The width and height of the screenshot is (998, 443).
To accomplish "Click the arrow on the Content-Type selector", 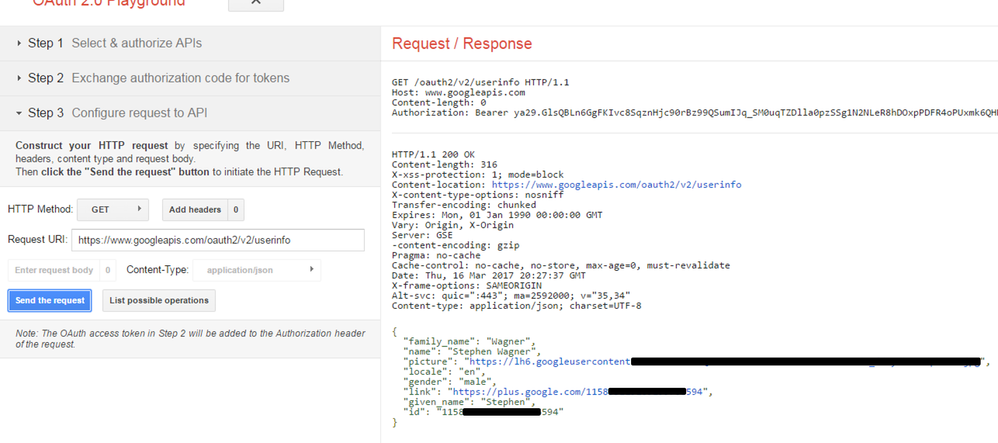I will (x=312, y=270).
